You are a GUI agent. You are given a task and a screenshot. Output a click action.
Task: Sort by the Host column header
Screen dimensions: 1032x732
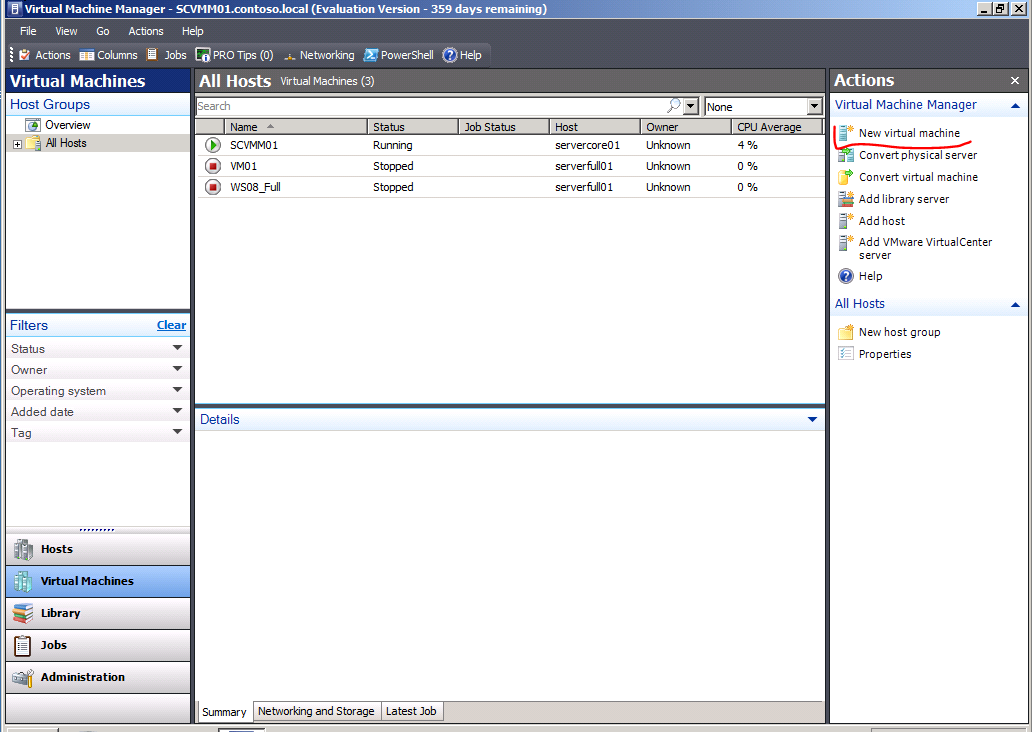point(595,127)
